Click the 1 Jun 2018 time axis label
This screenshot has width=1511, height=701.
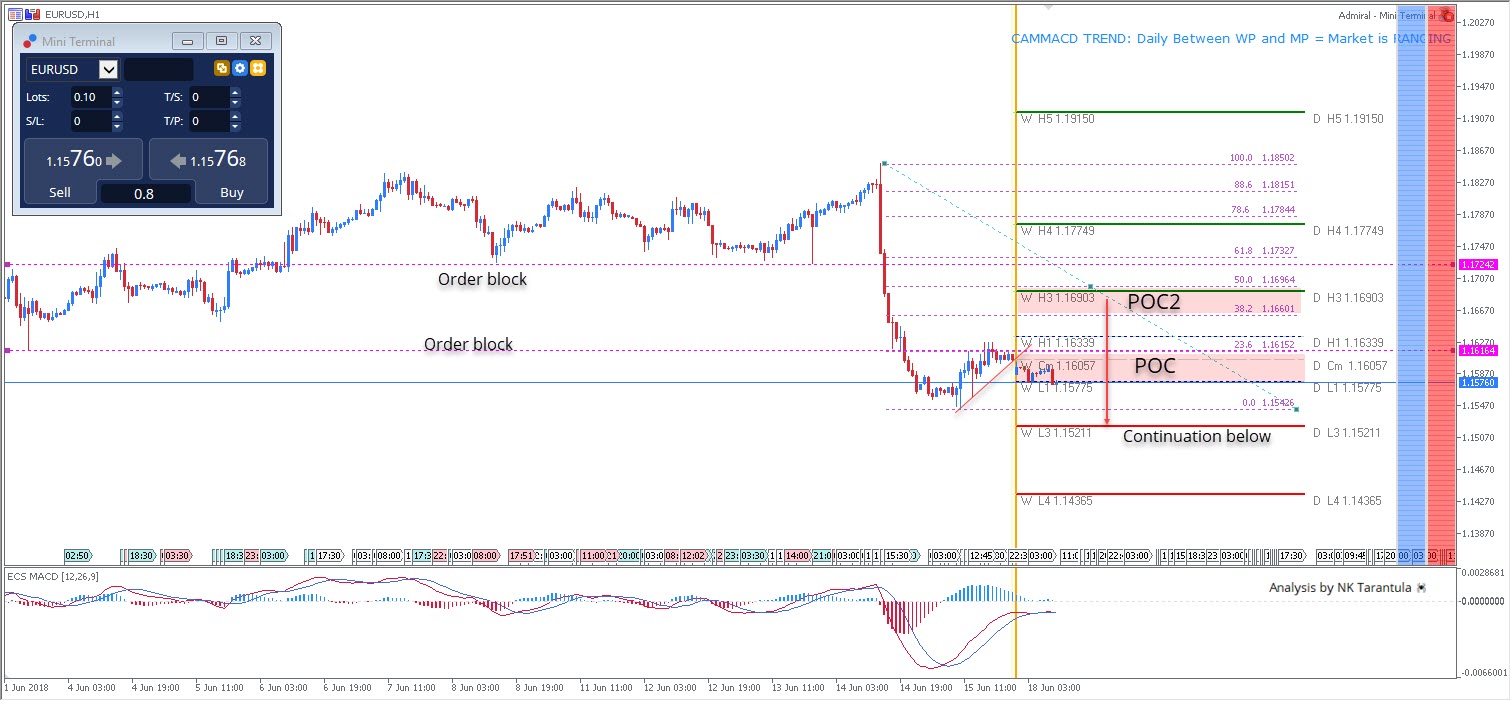[x=27, y=688]
